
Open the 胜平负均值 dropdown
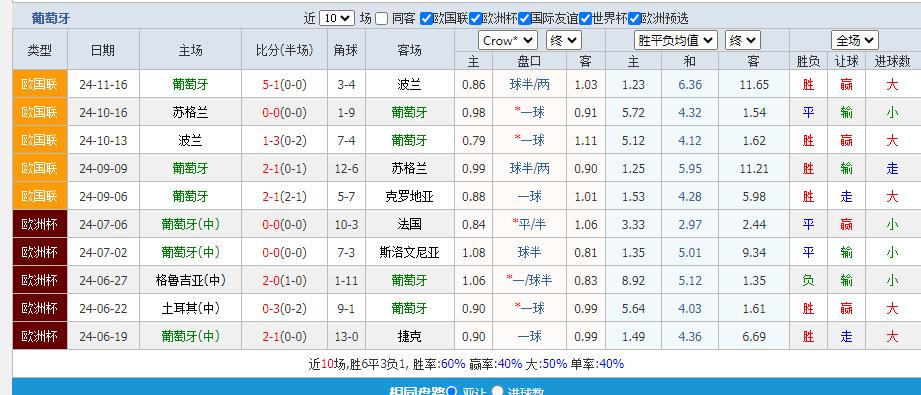click(676, 41)
